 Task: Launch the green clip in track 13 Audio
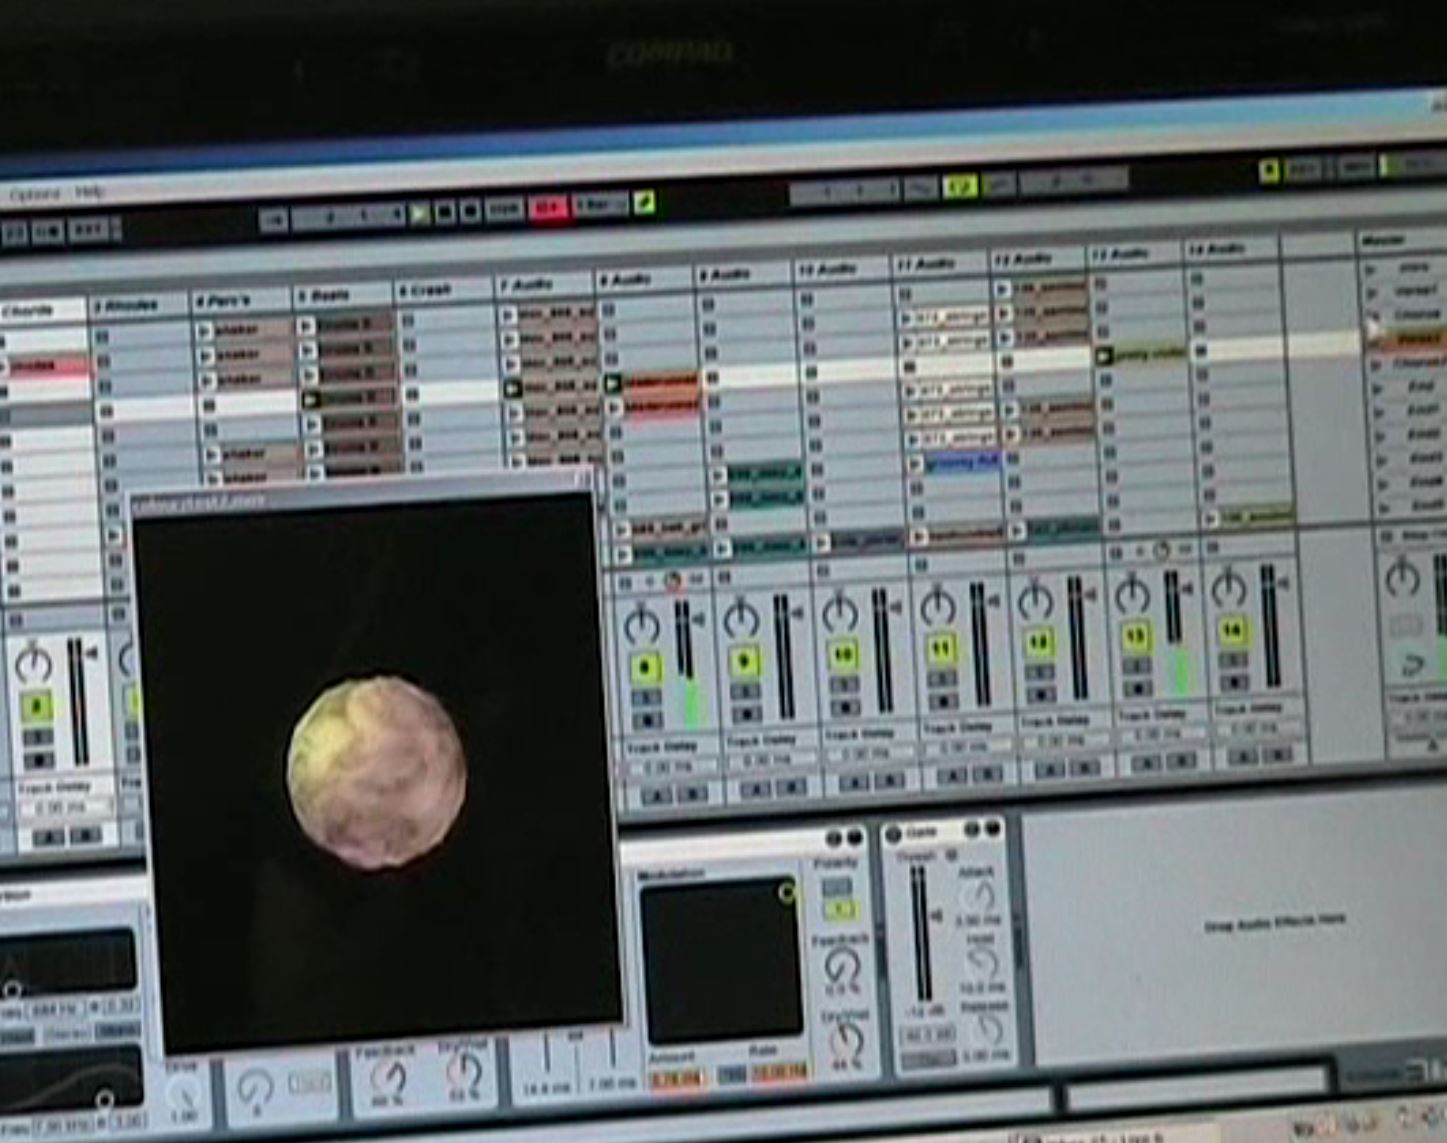pos(1104,355)
